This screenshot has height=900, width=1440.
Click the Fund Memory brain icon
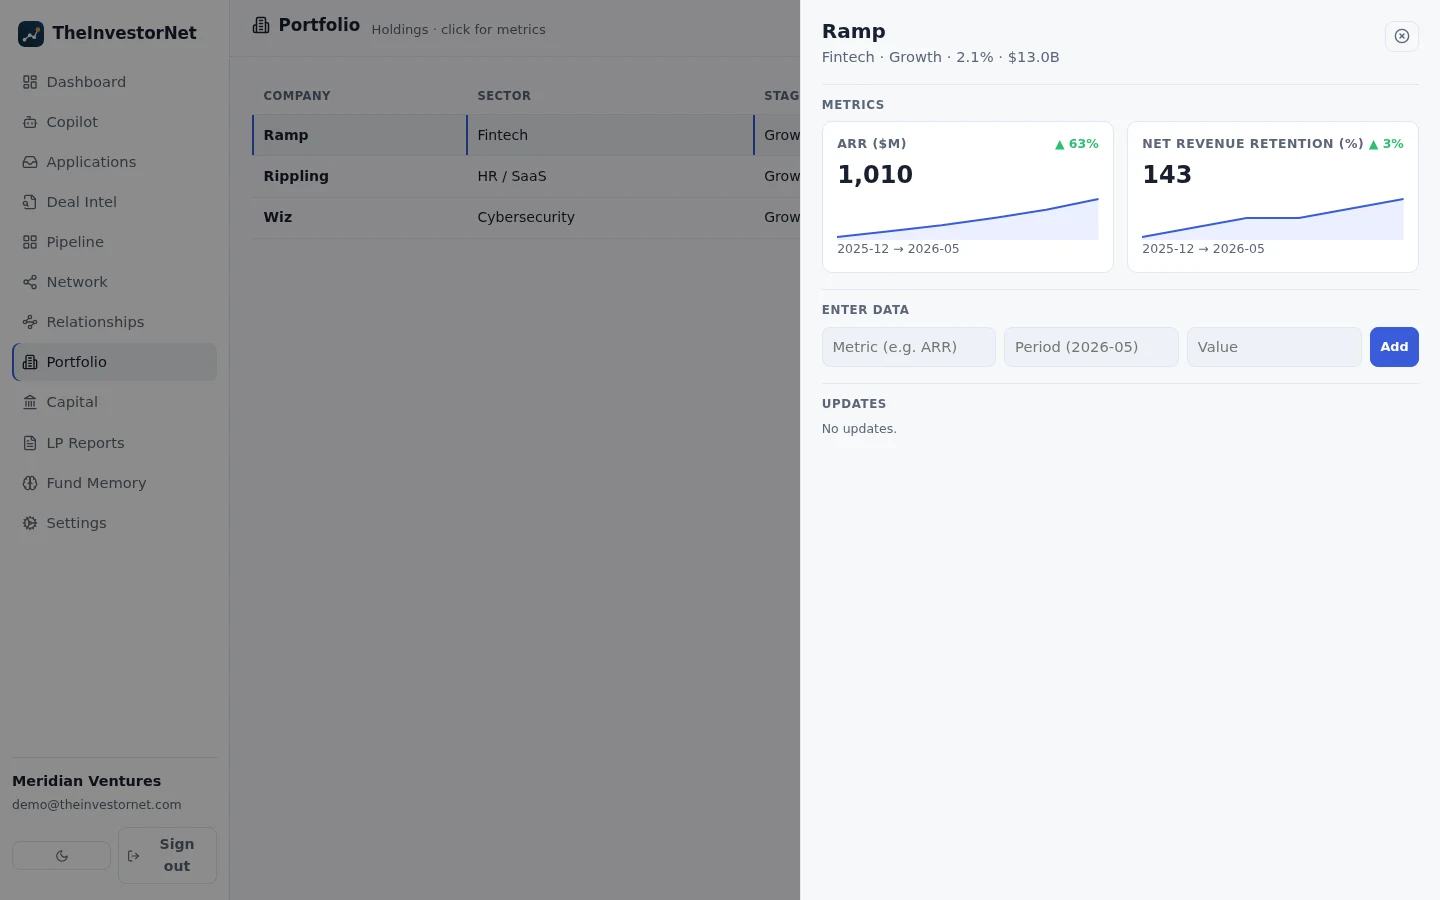pos(30,483)
